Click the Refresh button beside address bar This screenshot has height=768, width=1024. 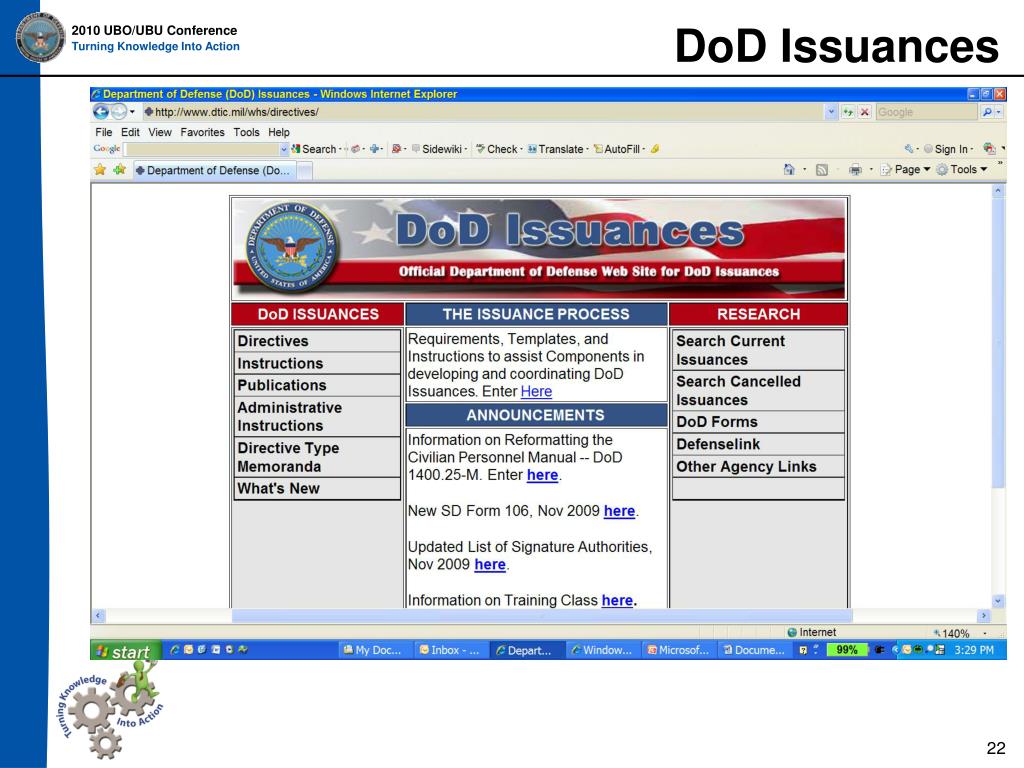coord(848,112)
